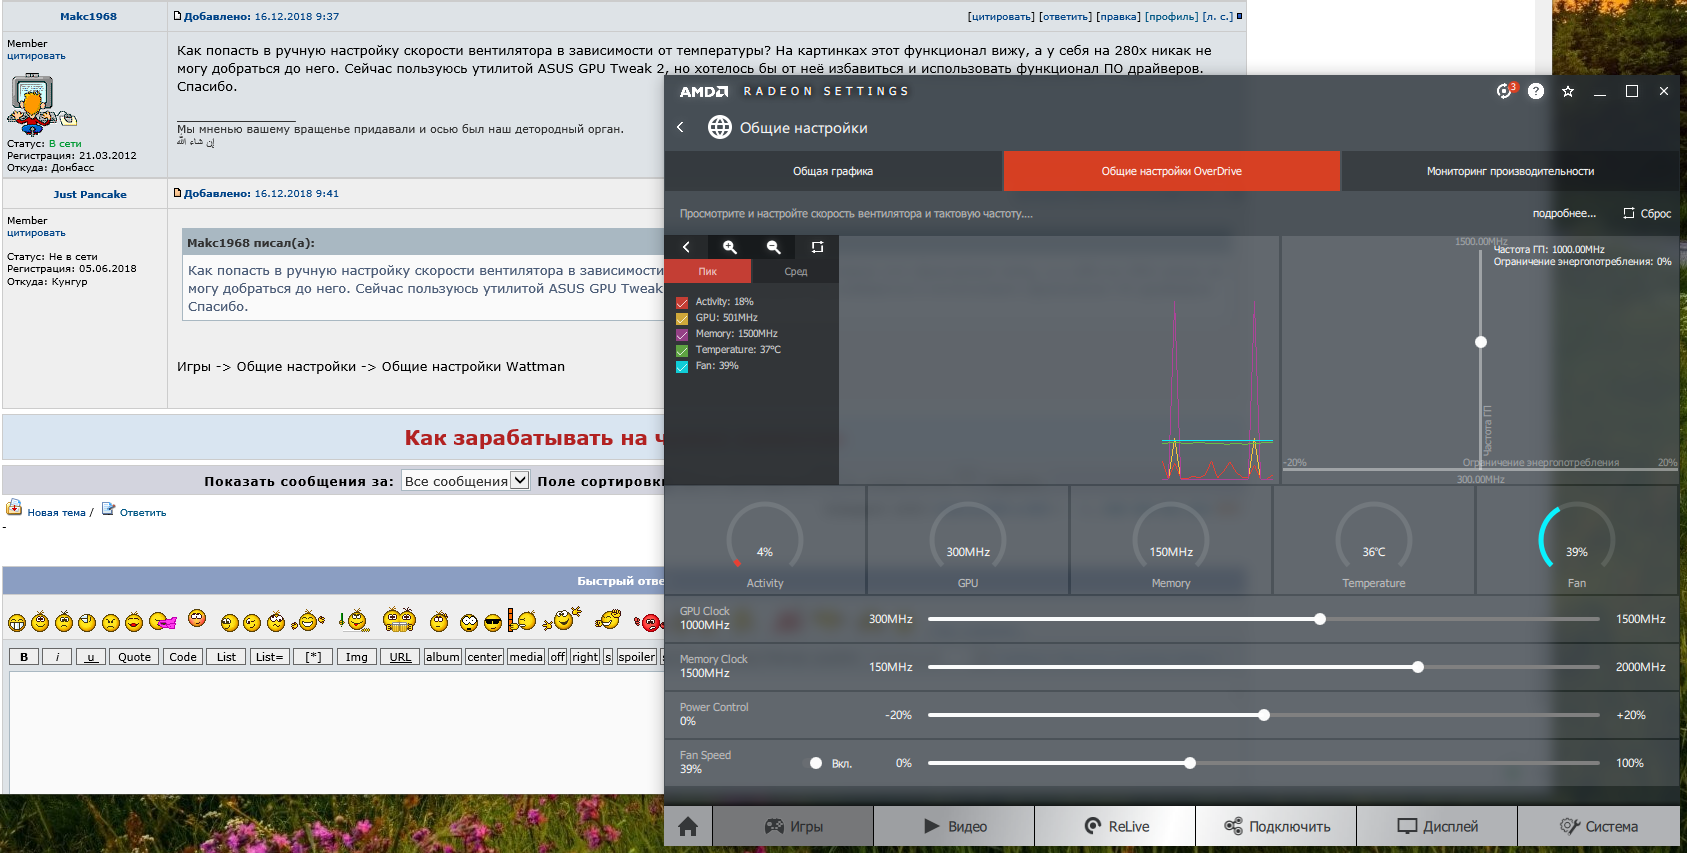Screen dimensions: 1687x853
Task: Click the blue square icon after [л. с.]
Action: click(1239, 16)
